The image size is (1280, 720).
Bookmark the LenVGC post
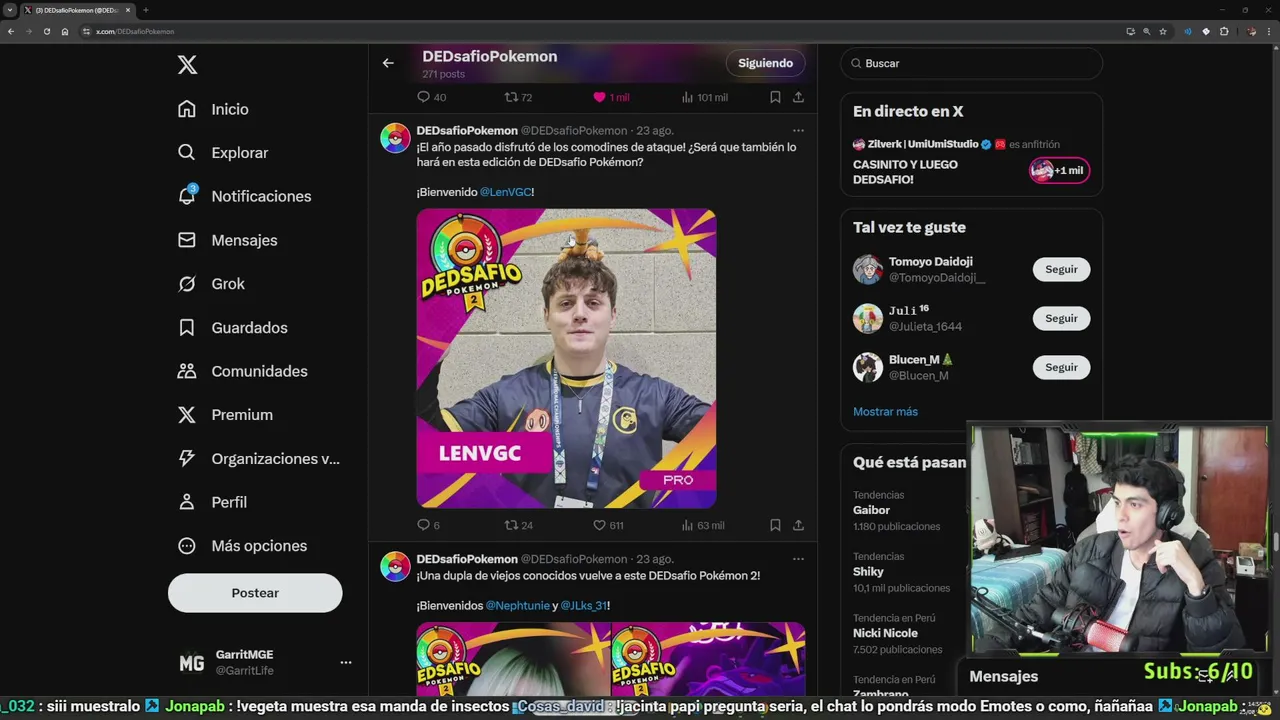pos(775,525)
